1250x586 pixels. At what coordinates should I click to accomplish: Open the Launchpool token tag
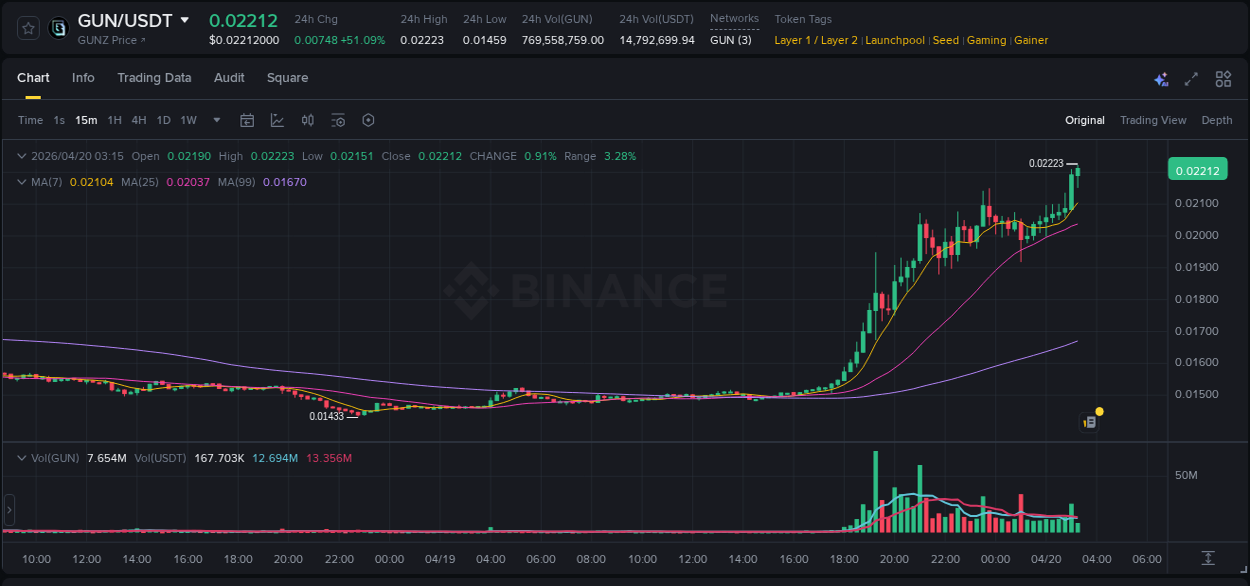click(895, 40)
